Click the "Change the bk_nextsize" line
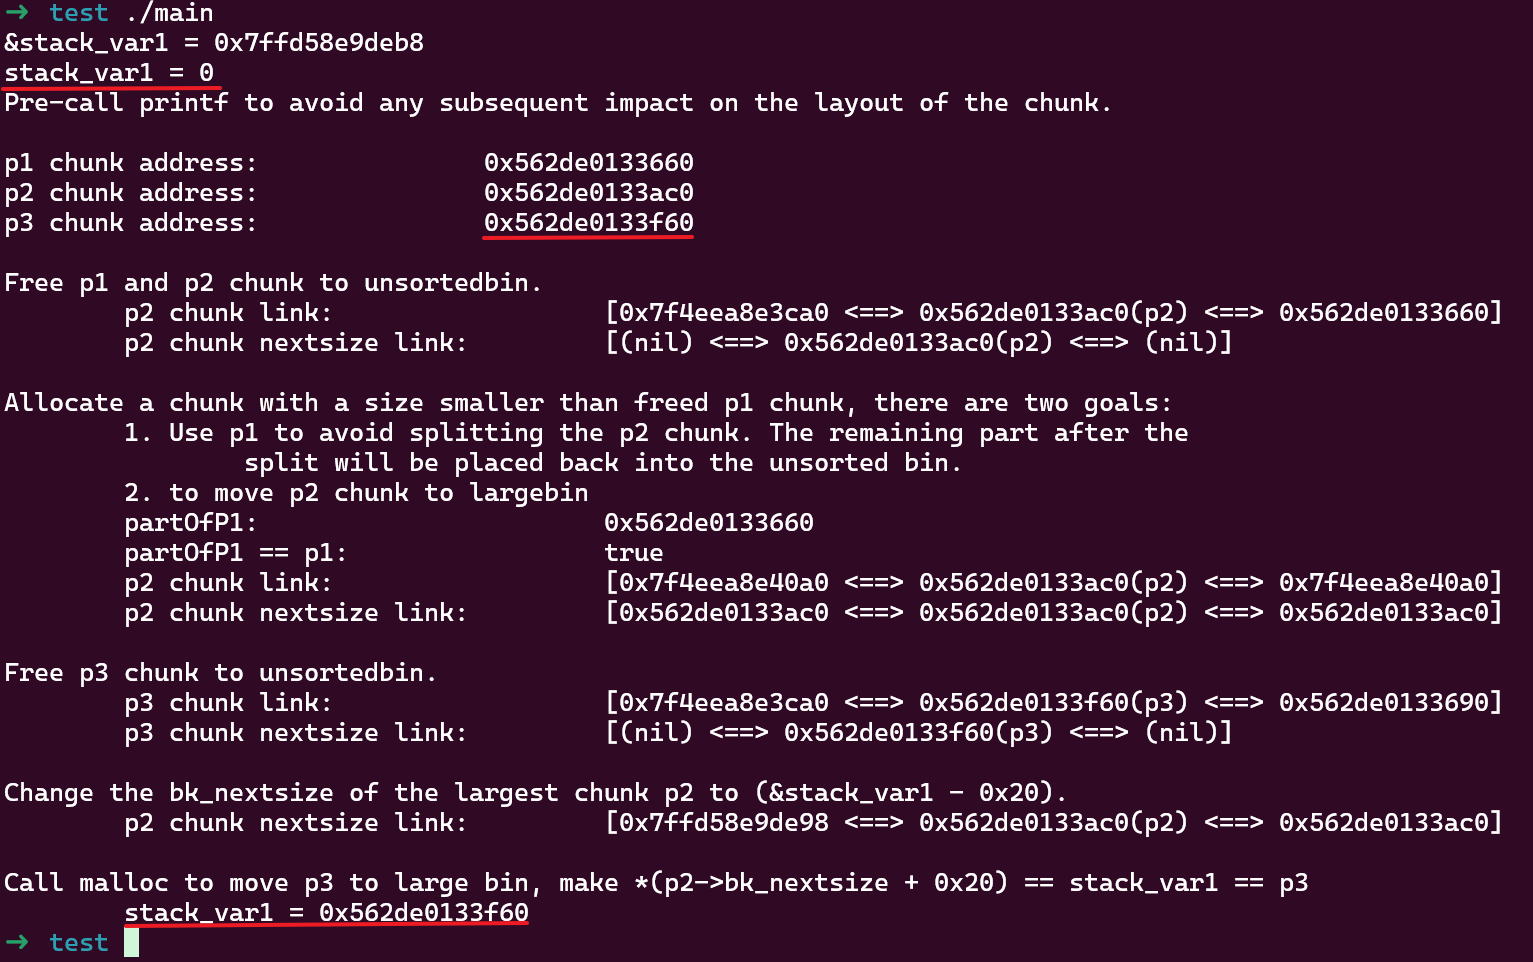 coord(535,792)
